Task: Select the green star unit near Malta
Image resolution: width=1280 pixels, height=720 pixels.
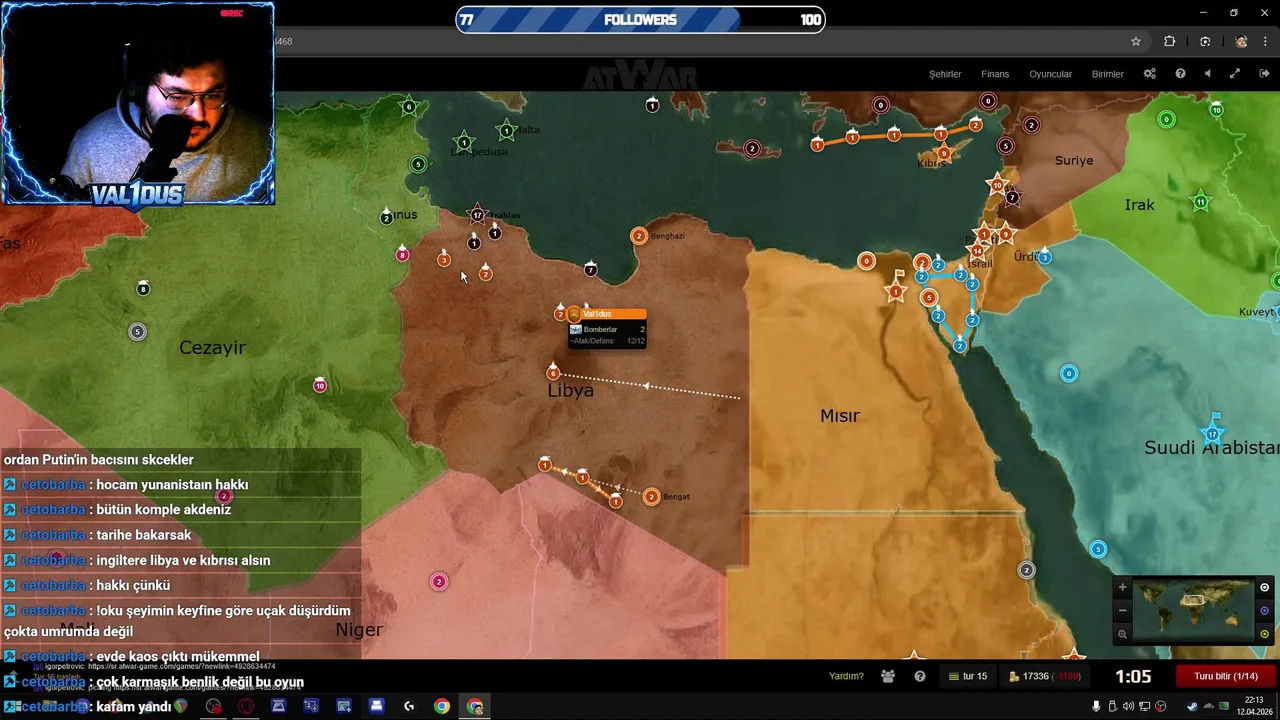Action: tap(507, 130)
